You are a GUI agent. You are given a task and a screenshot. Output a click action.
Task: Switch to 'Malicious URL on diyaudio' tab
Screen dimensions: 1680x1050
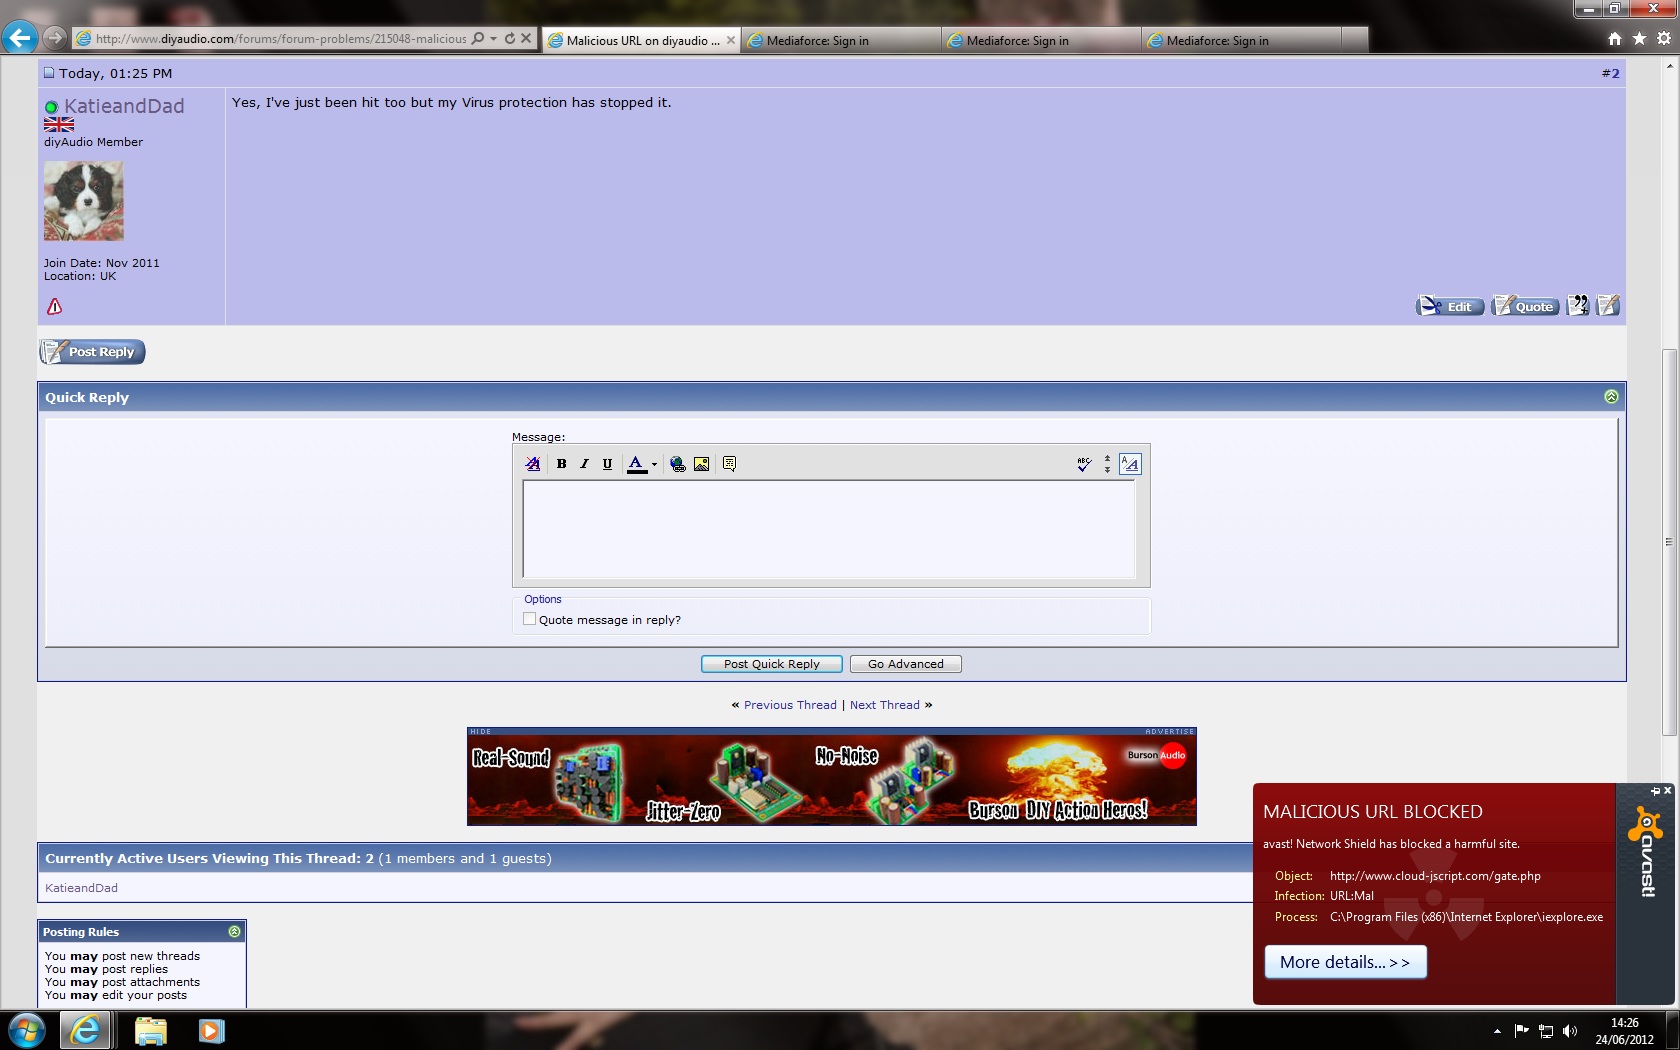point(642,40)
